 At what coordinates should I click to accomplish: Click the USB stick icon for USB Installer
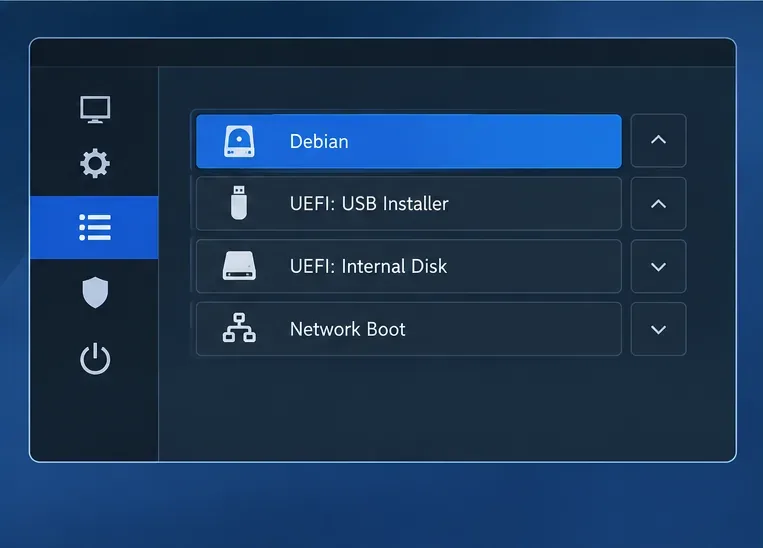pos(239,203)
